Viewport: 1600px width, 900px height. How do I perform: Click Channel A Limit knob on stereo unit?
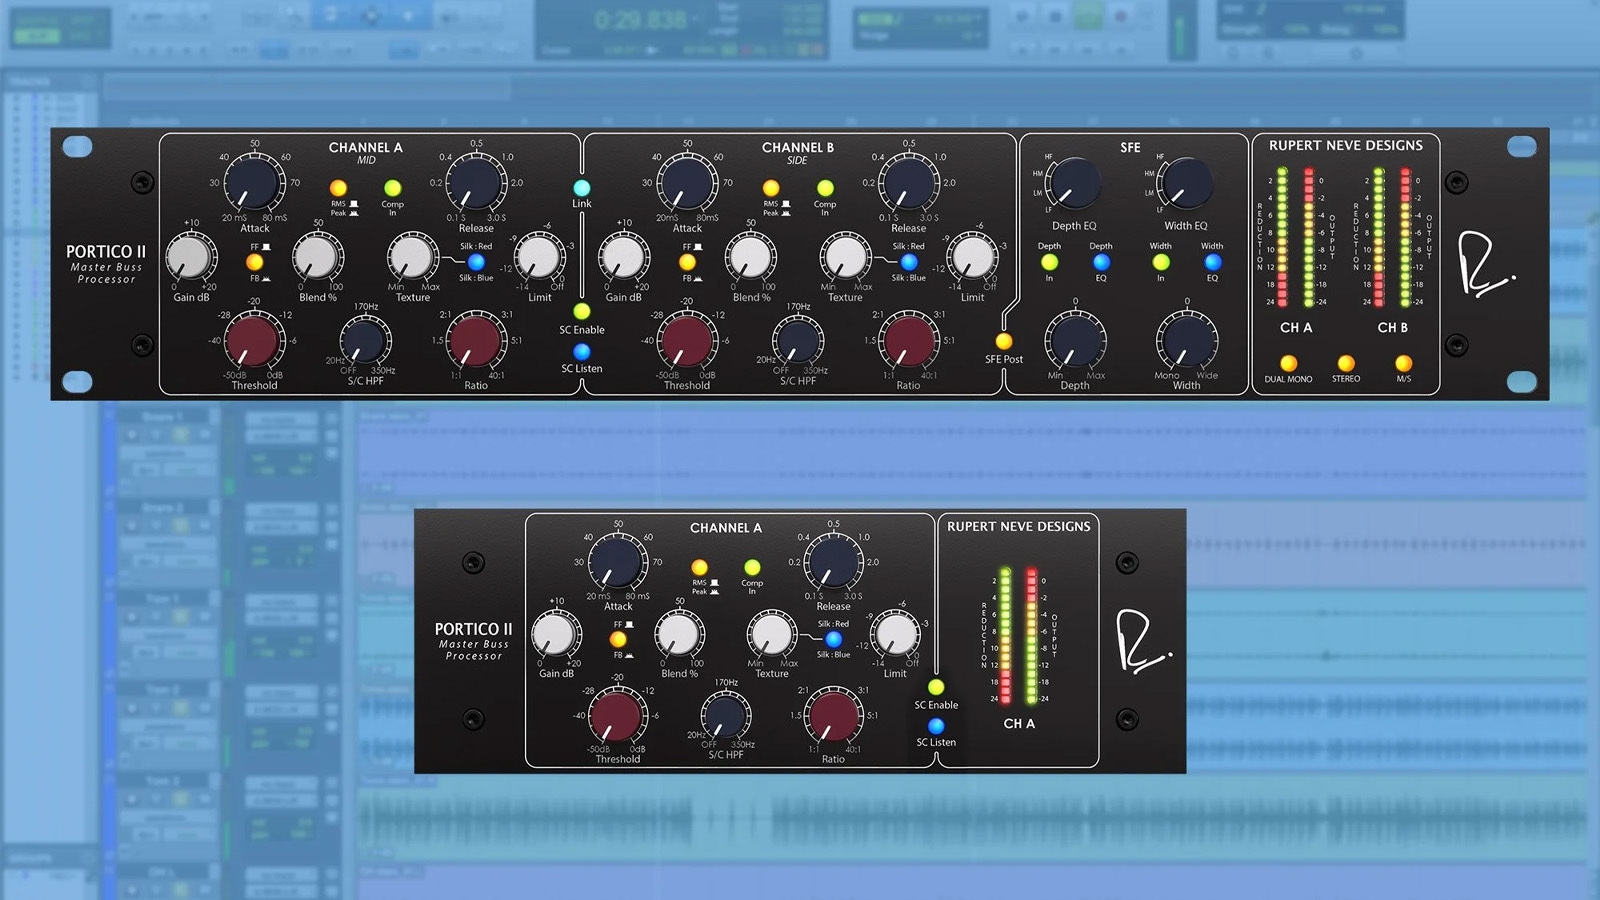[x=540, y=257]
